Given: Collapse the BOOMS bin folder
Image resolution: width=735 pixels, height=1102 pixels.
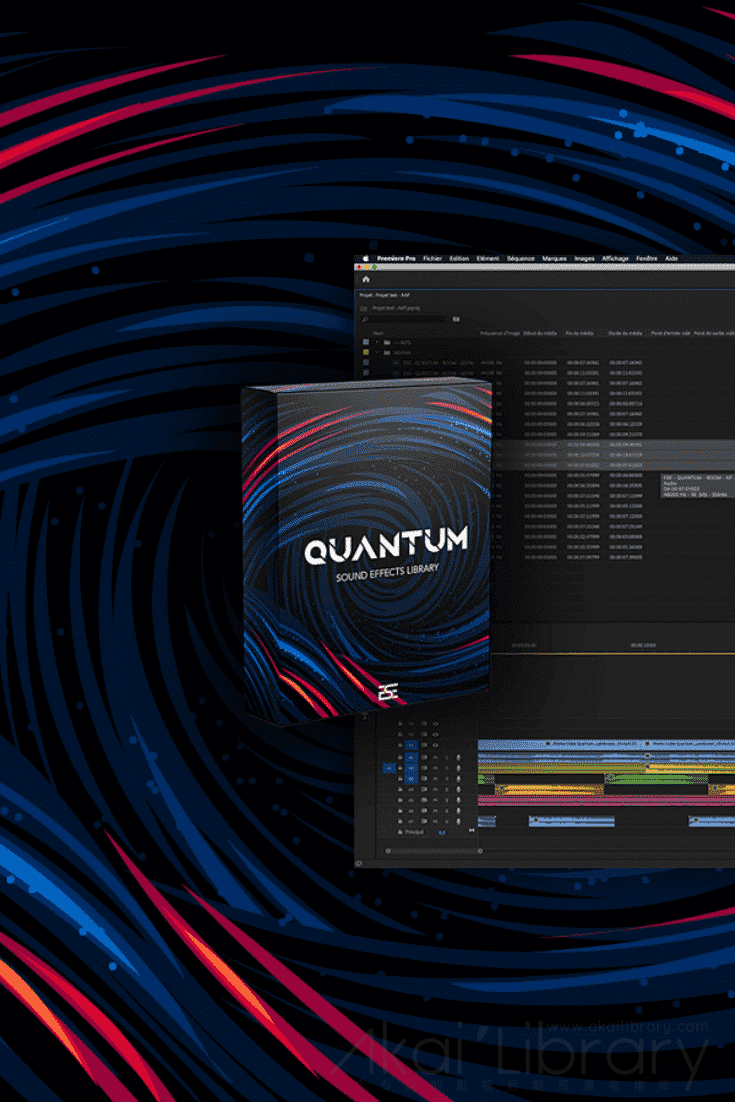Looking at the screenshot, I should 377,352.
